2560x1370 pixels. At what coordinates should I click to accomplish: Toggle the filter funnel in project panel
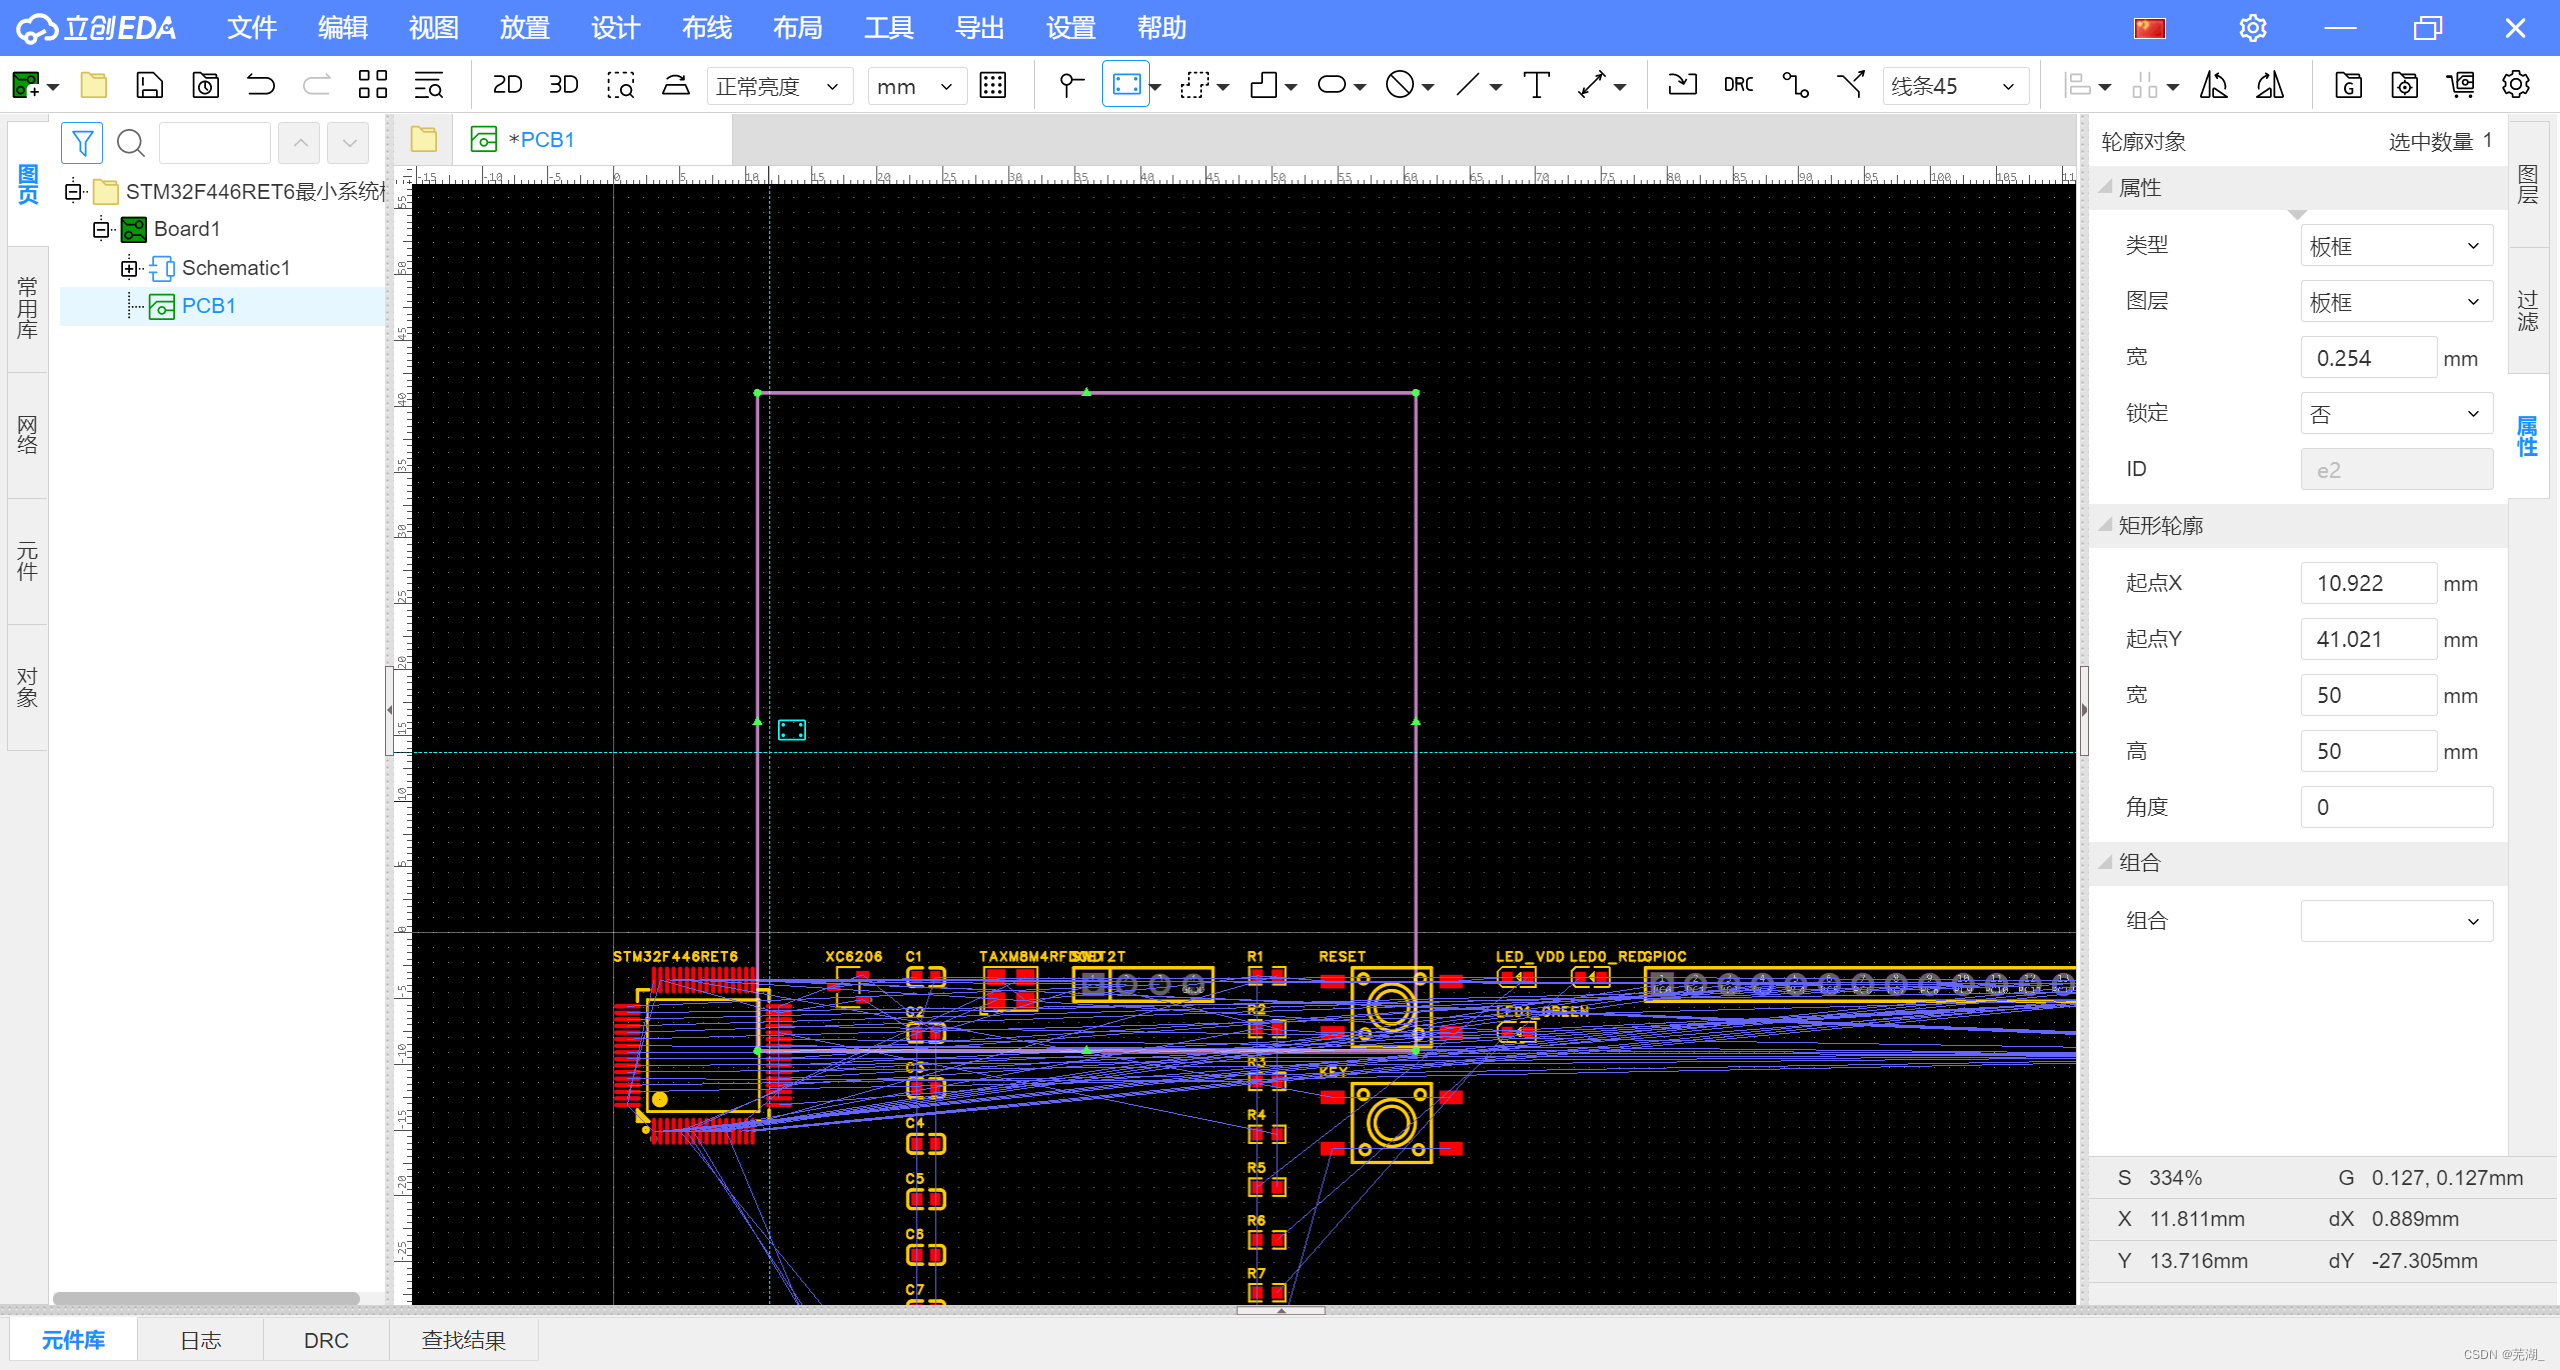click(x=82, y=143)
